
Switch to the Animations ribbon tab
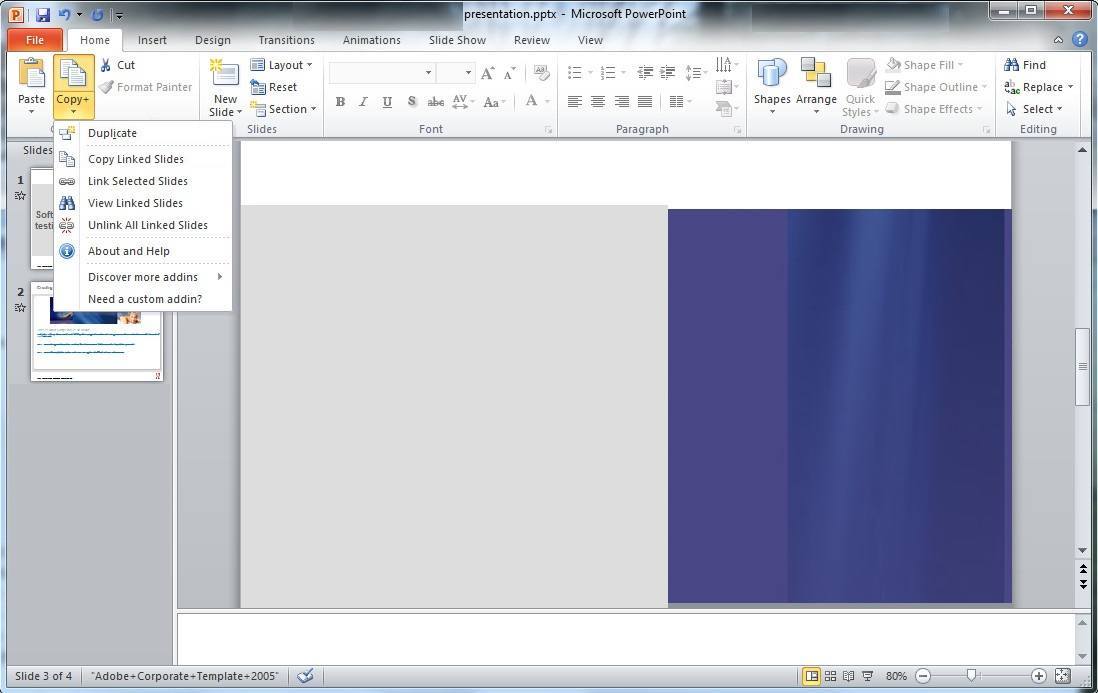[371, 40]
